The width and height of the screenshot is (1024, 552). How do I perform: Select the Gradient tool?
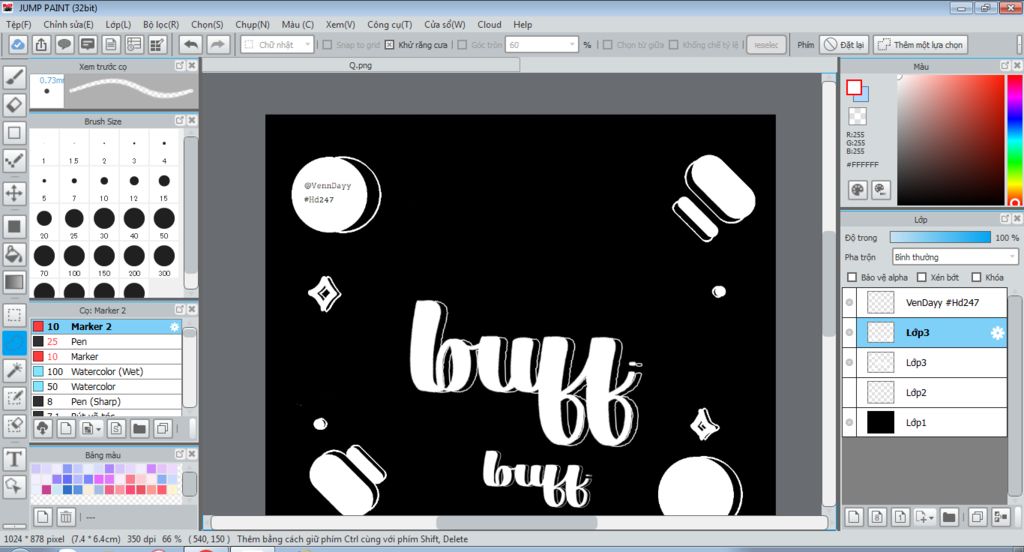14,282
